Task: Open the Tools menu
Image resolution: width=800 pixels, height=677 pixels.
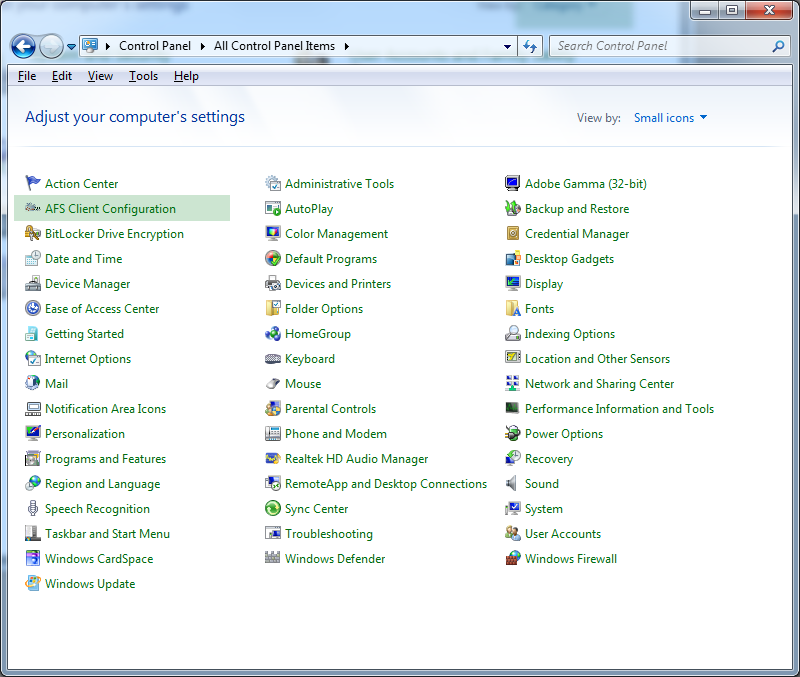Action: [x=143, y=76]
